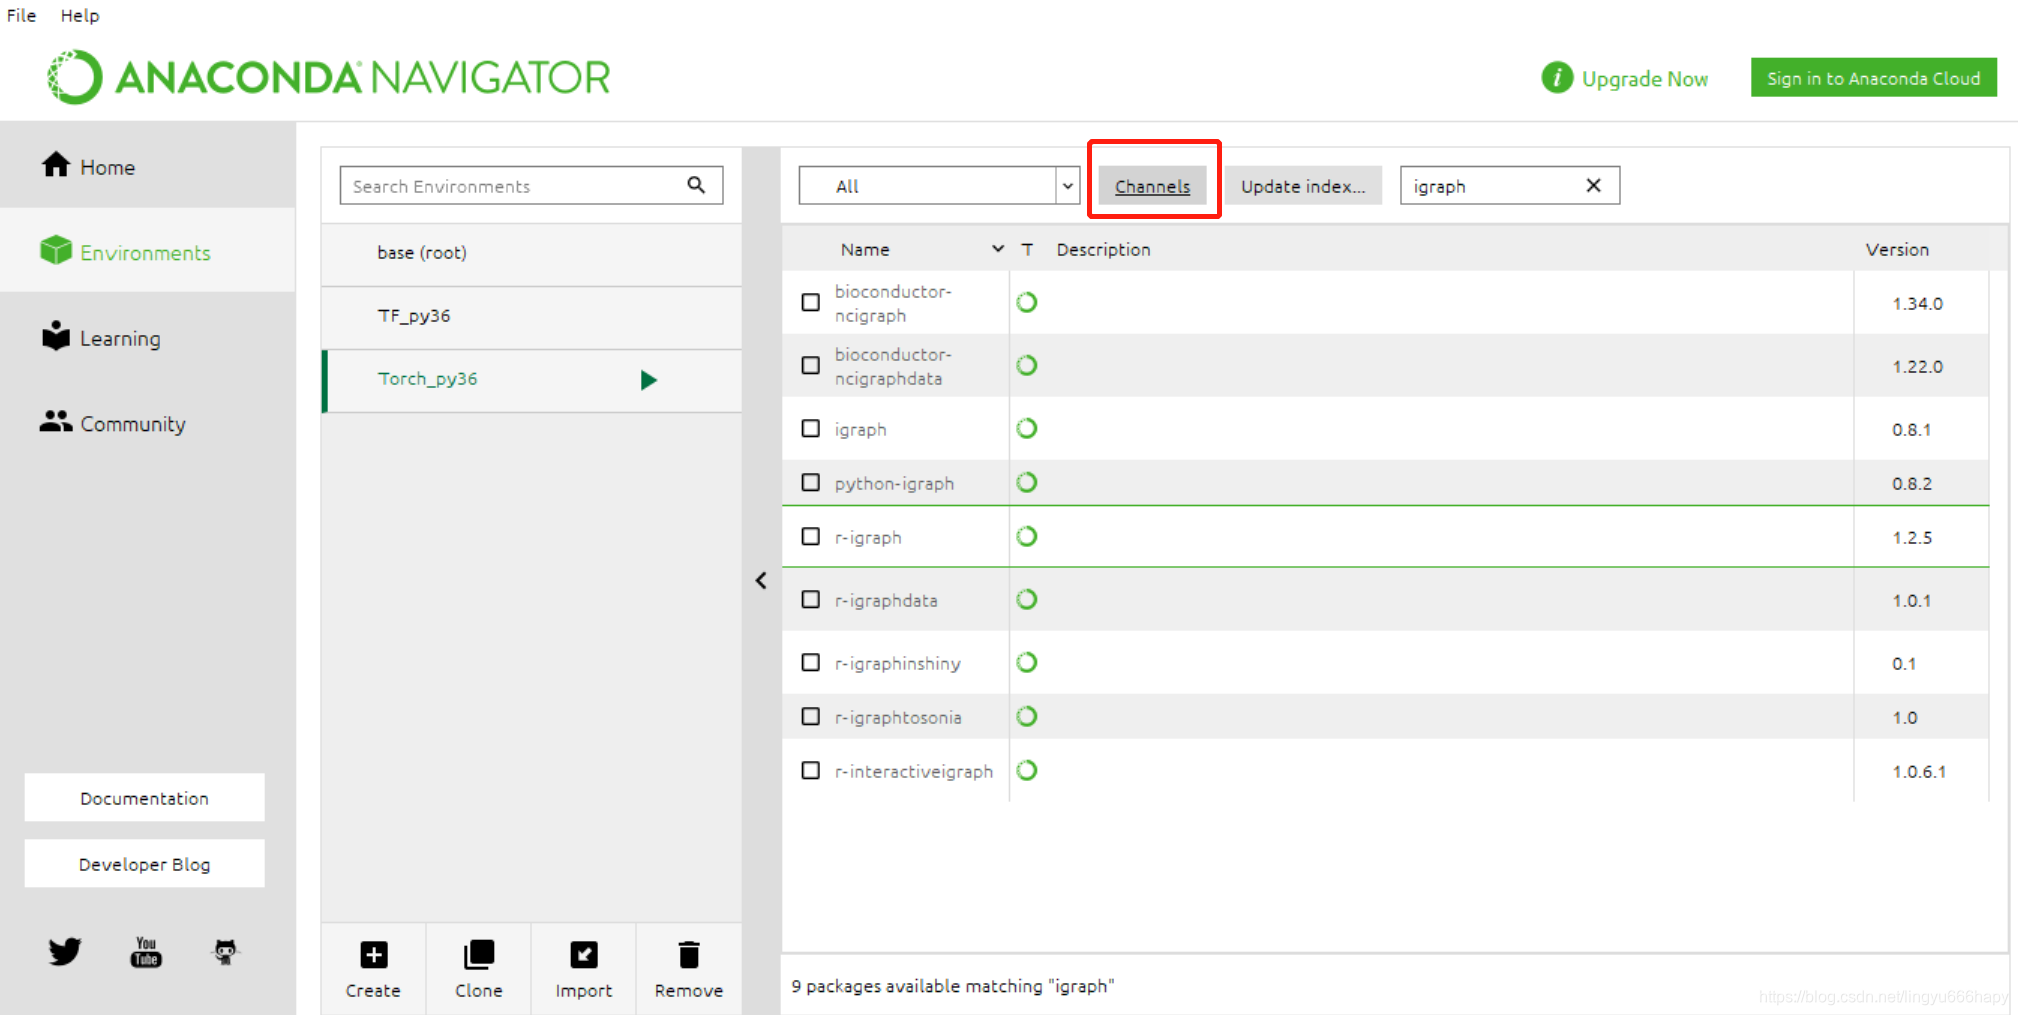Click the r-interactiveigraph package type icon
2018x1015 pixels.
1027,770
